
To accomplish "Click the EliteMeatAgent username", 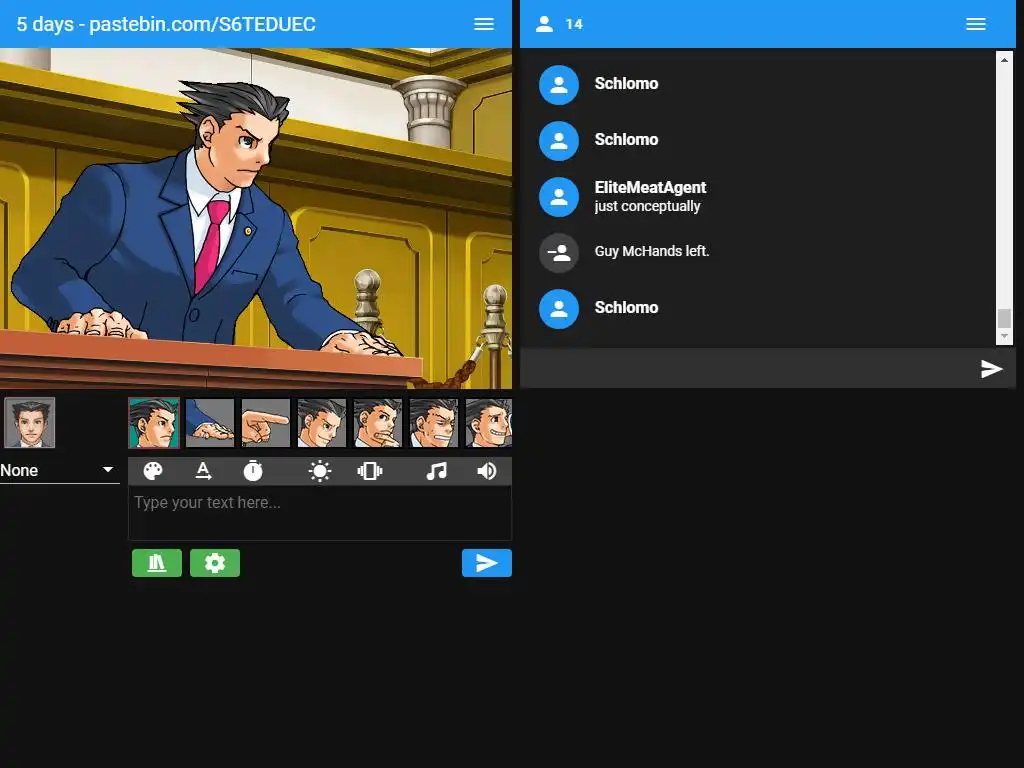I will click(x=650, y=187).
